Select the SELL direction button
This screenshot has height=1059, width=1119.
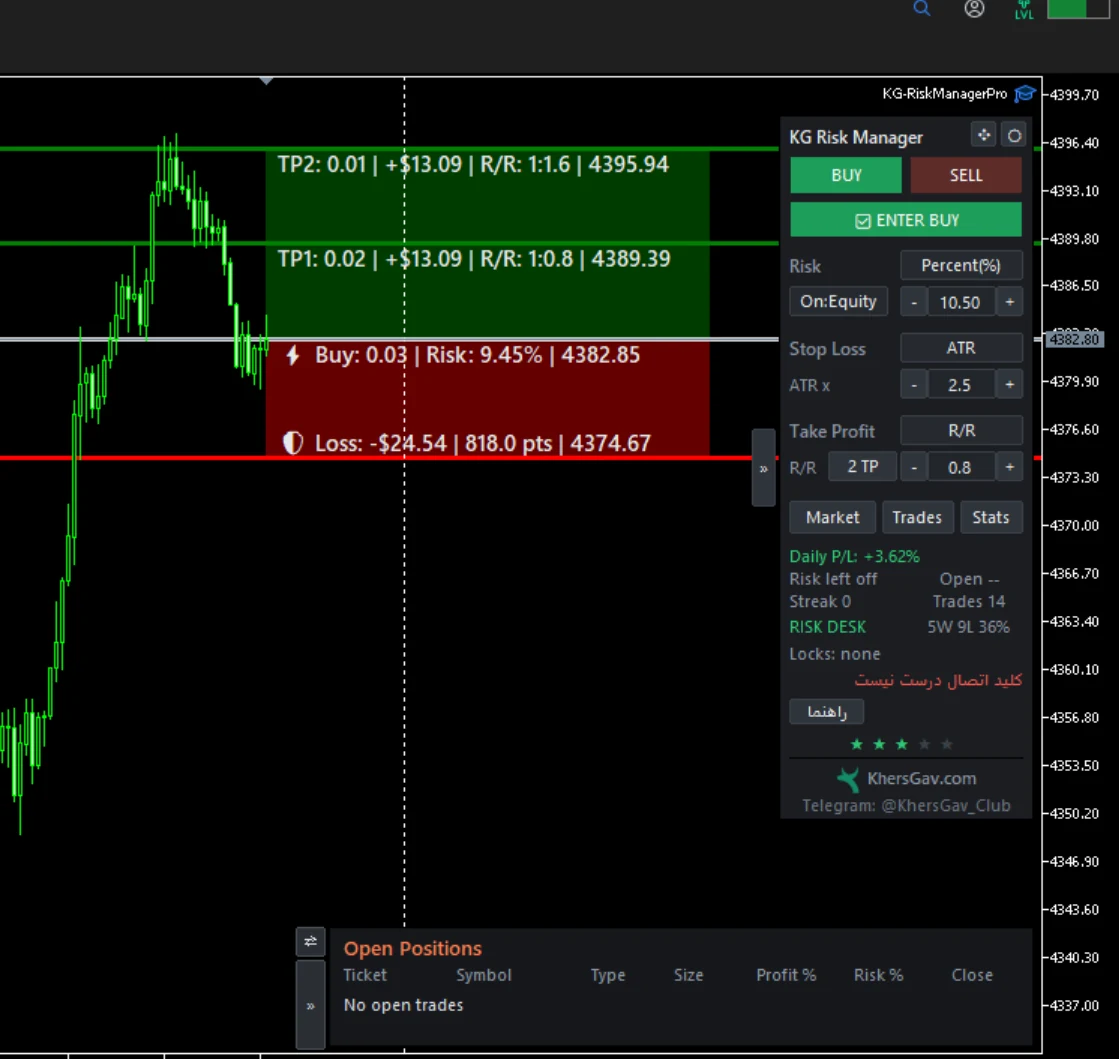[x=966, y=176]
